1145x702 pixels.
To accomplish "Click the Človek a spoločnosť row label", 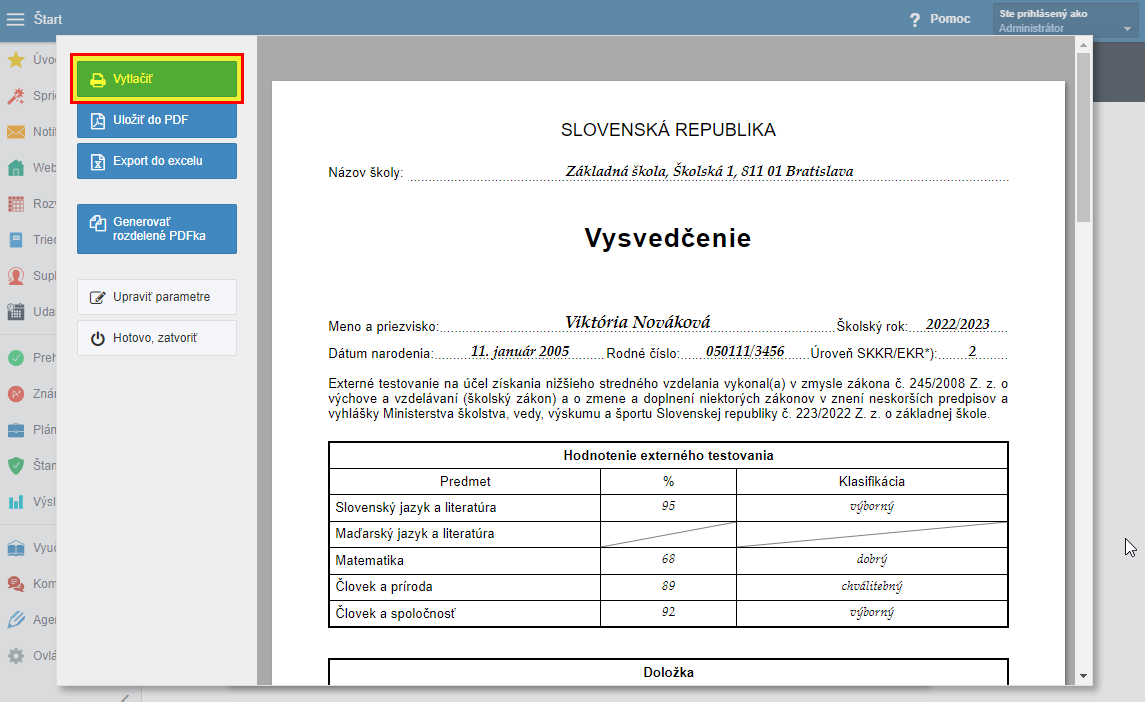I will point(395,614).
